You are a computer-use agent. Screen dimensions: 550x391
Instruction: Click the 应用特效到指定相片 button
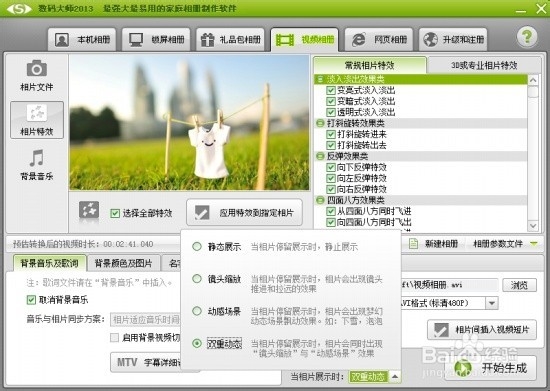(244, 213)
